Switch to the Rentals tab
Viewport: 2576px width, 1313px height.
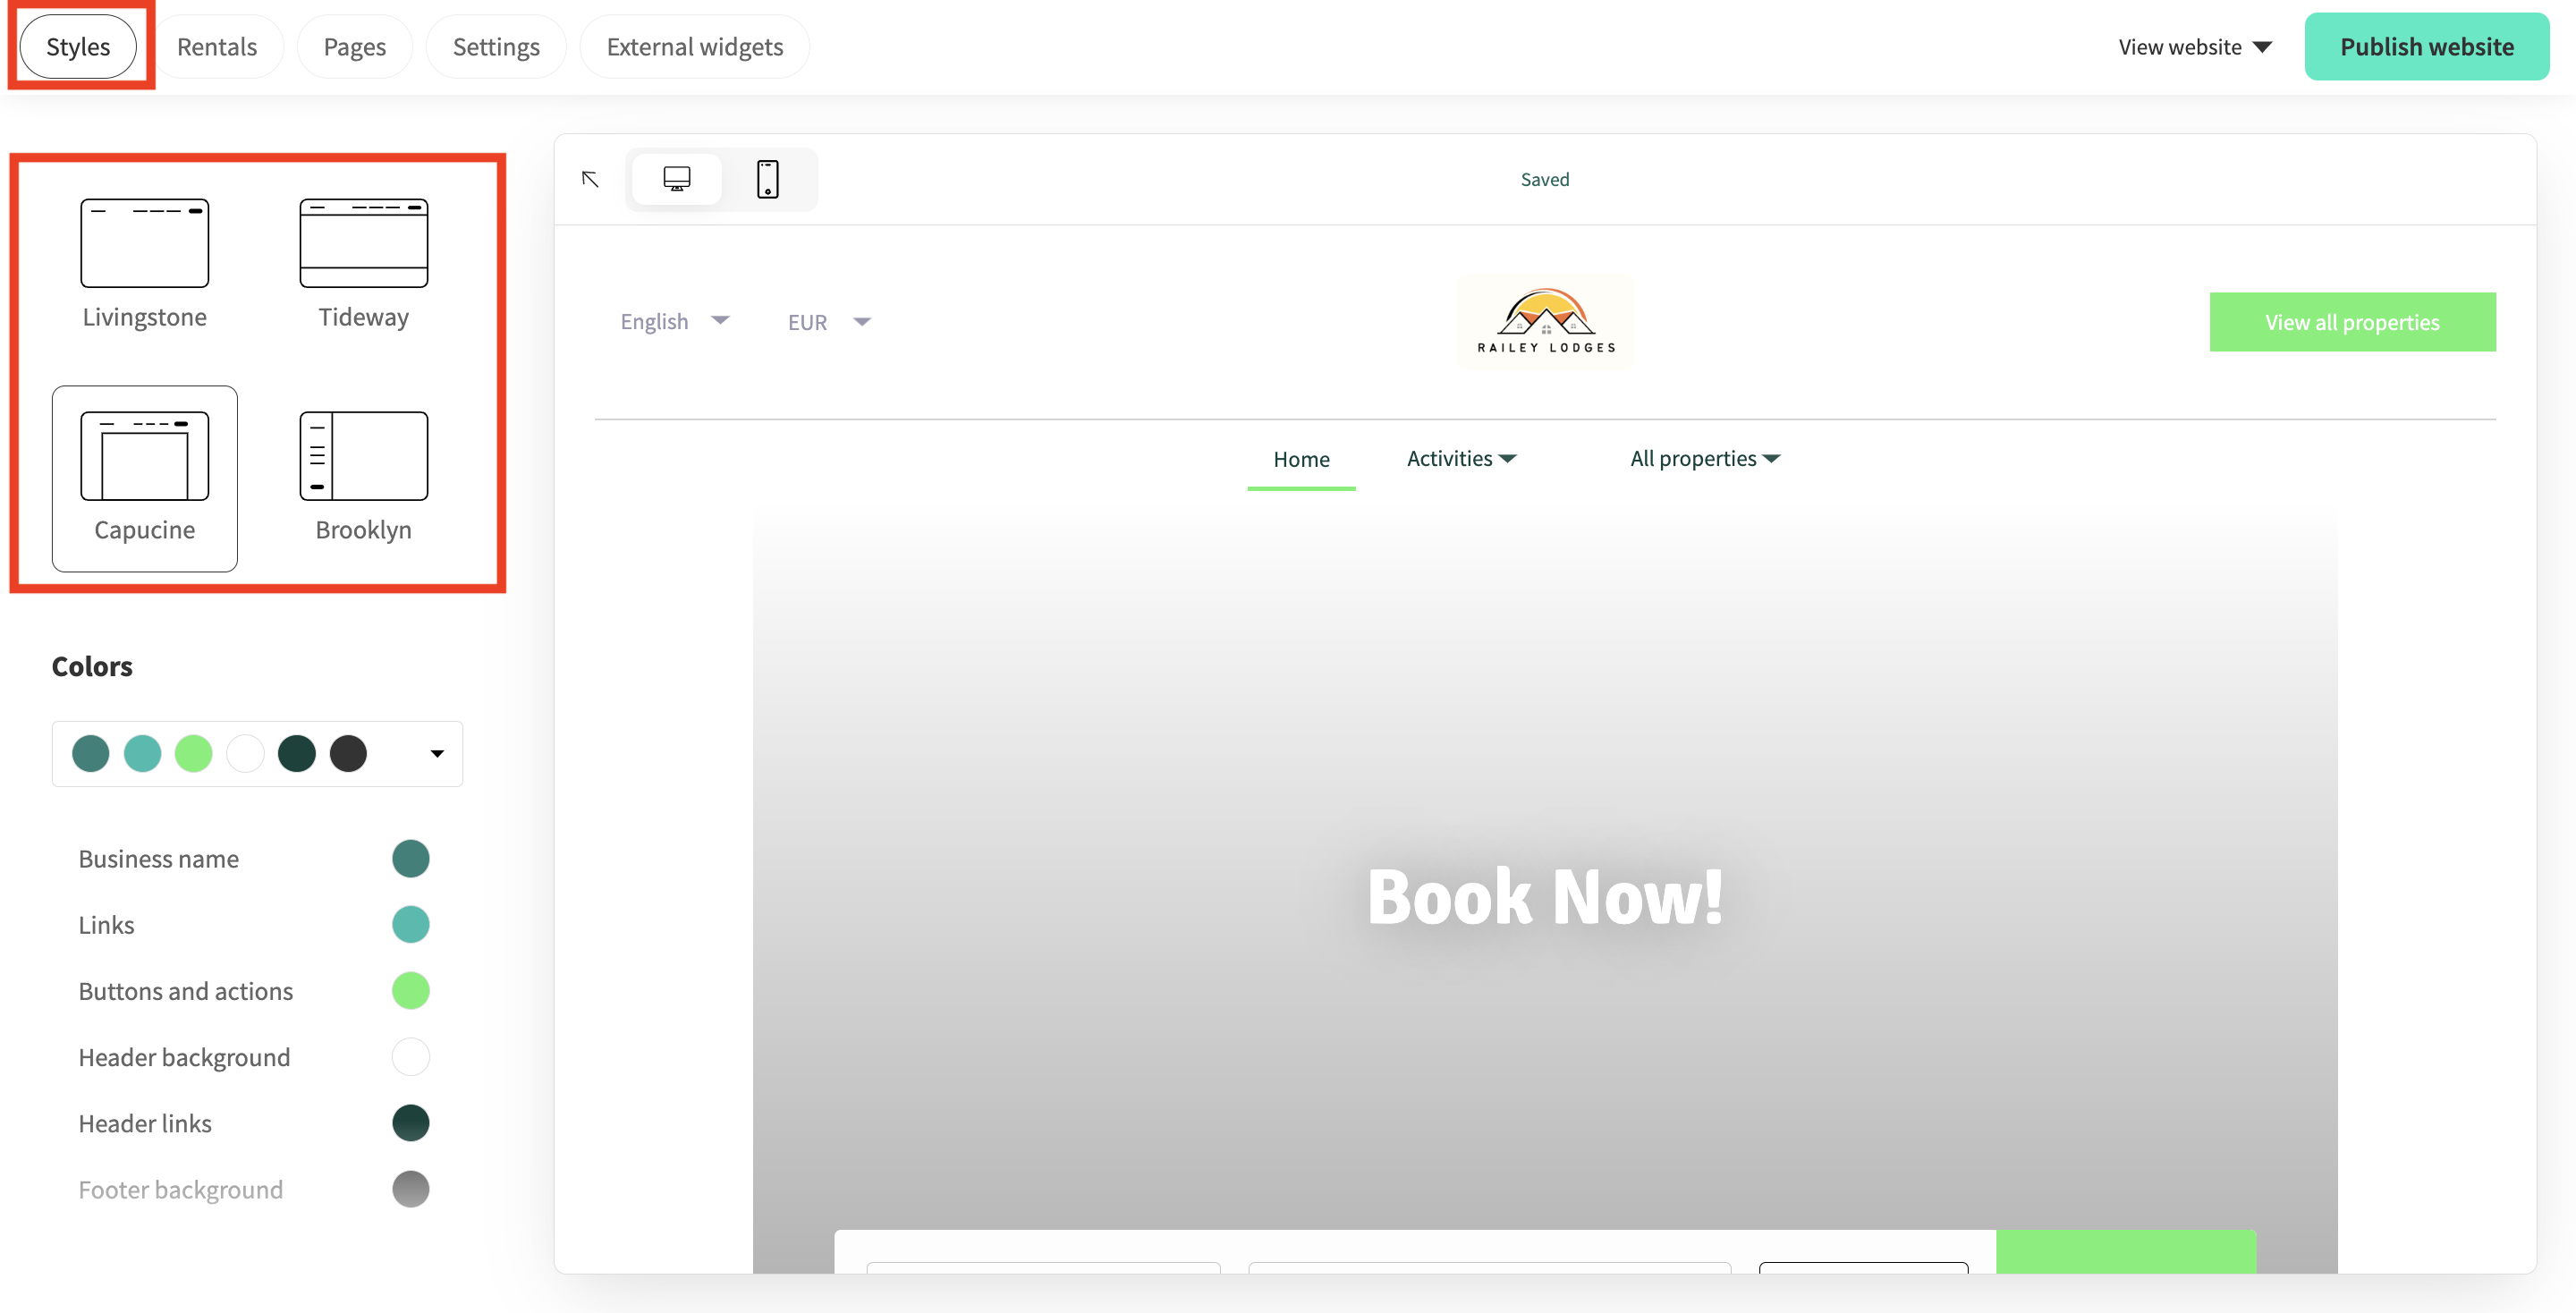[217, 46]
